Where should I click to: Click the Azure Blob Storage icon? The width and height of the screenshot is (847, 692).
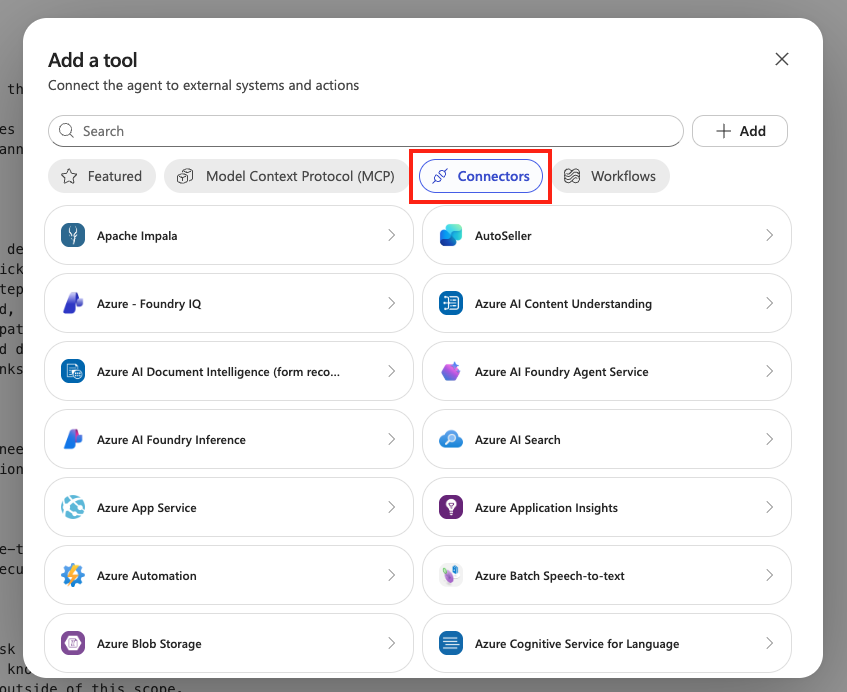tap(73, 644)
